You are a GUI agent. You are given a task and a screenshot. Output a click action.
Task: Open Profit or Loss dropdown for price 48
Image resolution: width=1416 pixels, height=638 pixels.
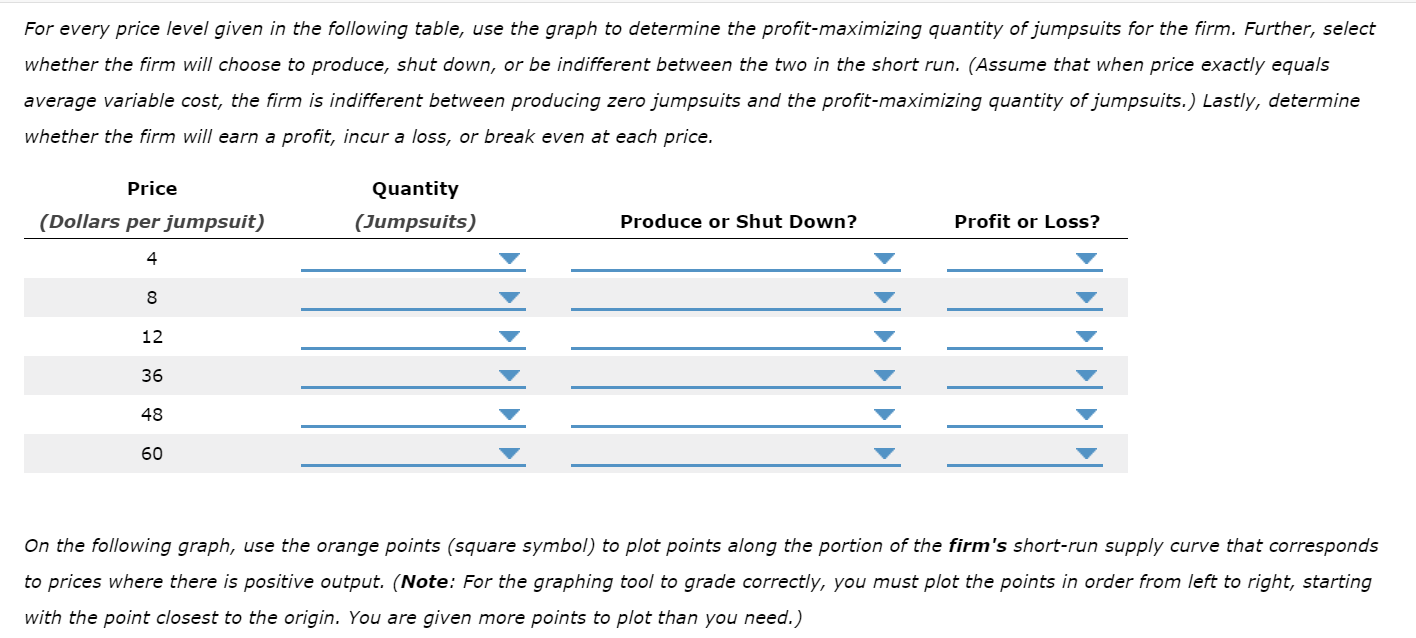[1085, 413]
